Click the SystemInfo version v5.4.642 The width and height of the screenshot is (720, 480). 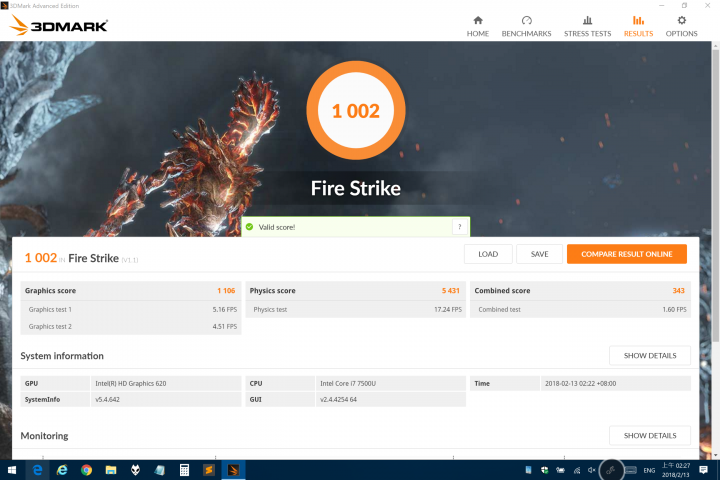107,400
